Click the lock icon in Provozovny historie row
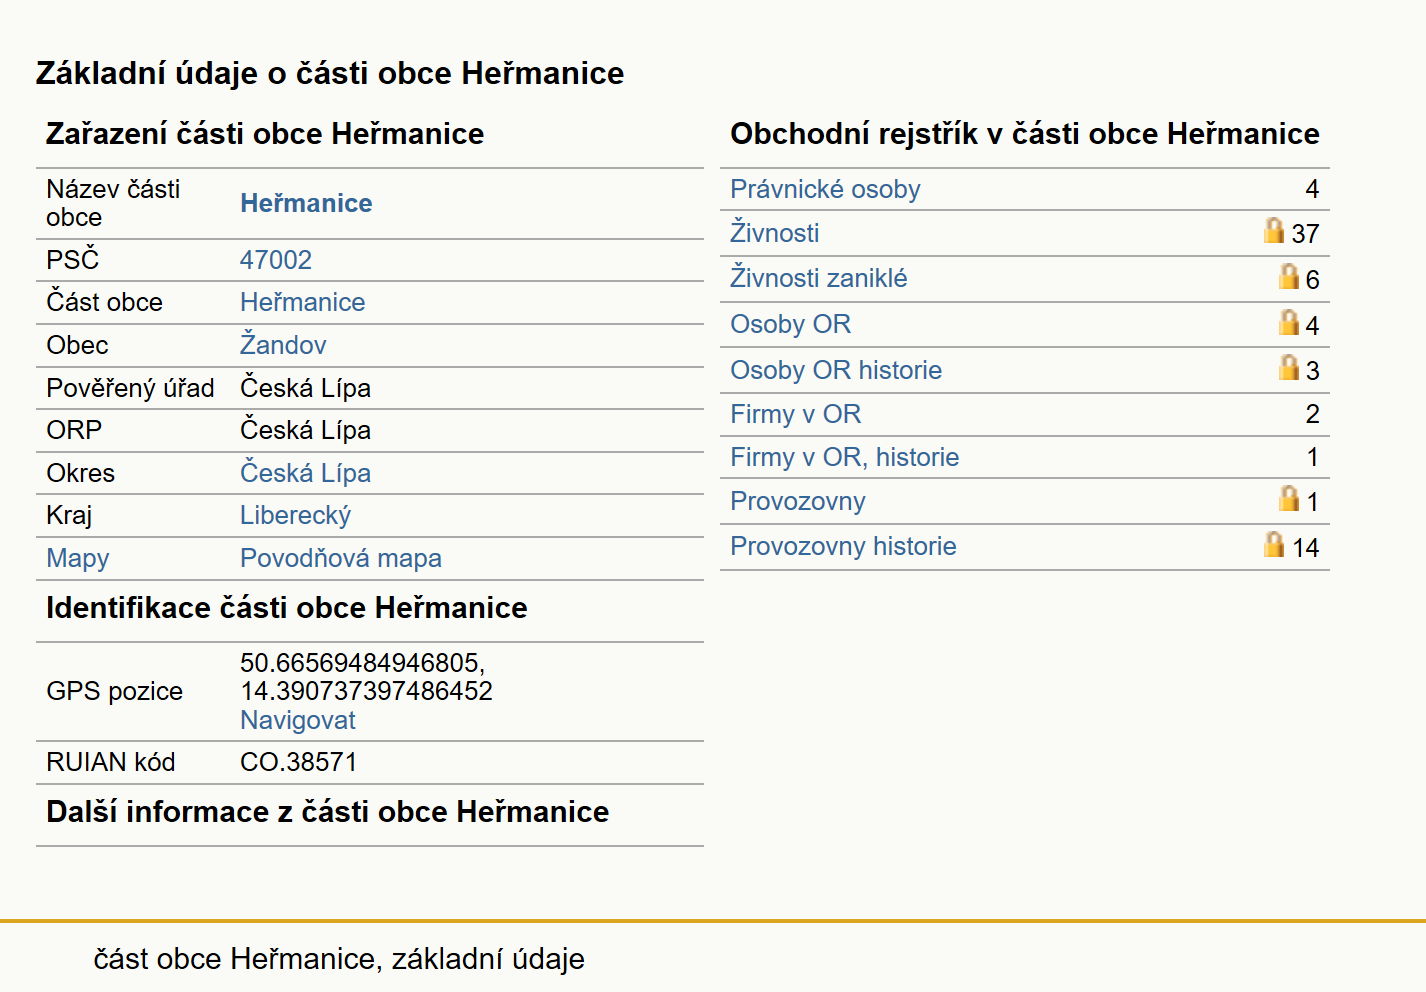Screen dimensions: 1426x992 click(x=1273, y=544)
